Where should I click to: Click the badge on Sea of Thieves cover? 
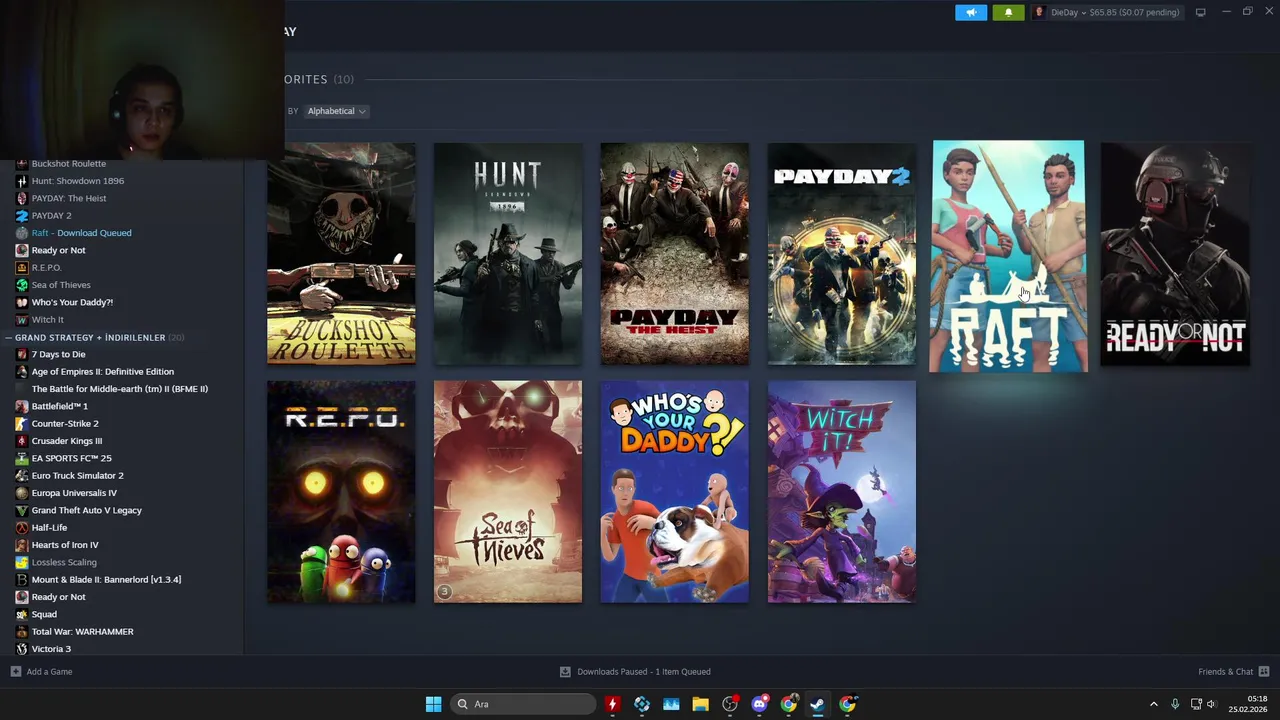(445, 591)
